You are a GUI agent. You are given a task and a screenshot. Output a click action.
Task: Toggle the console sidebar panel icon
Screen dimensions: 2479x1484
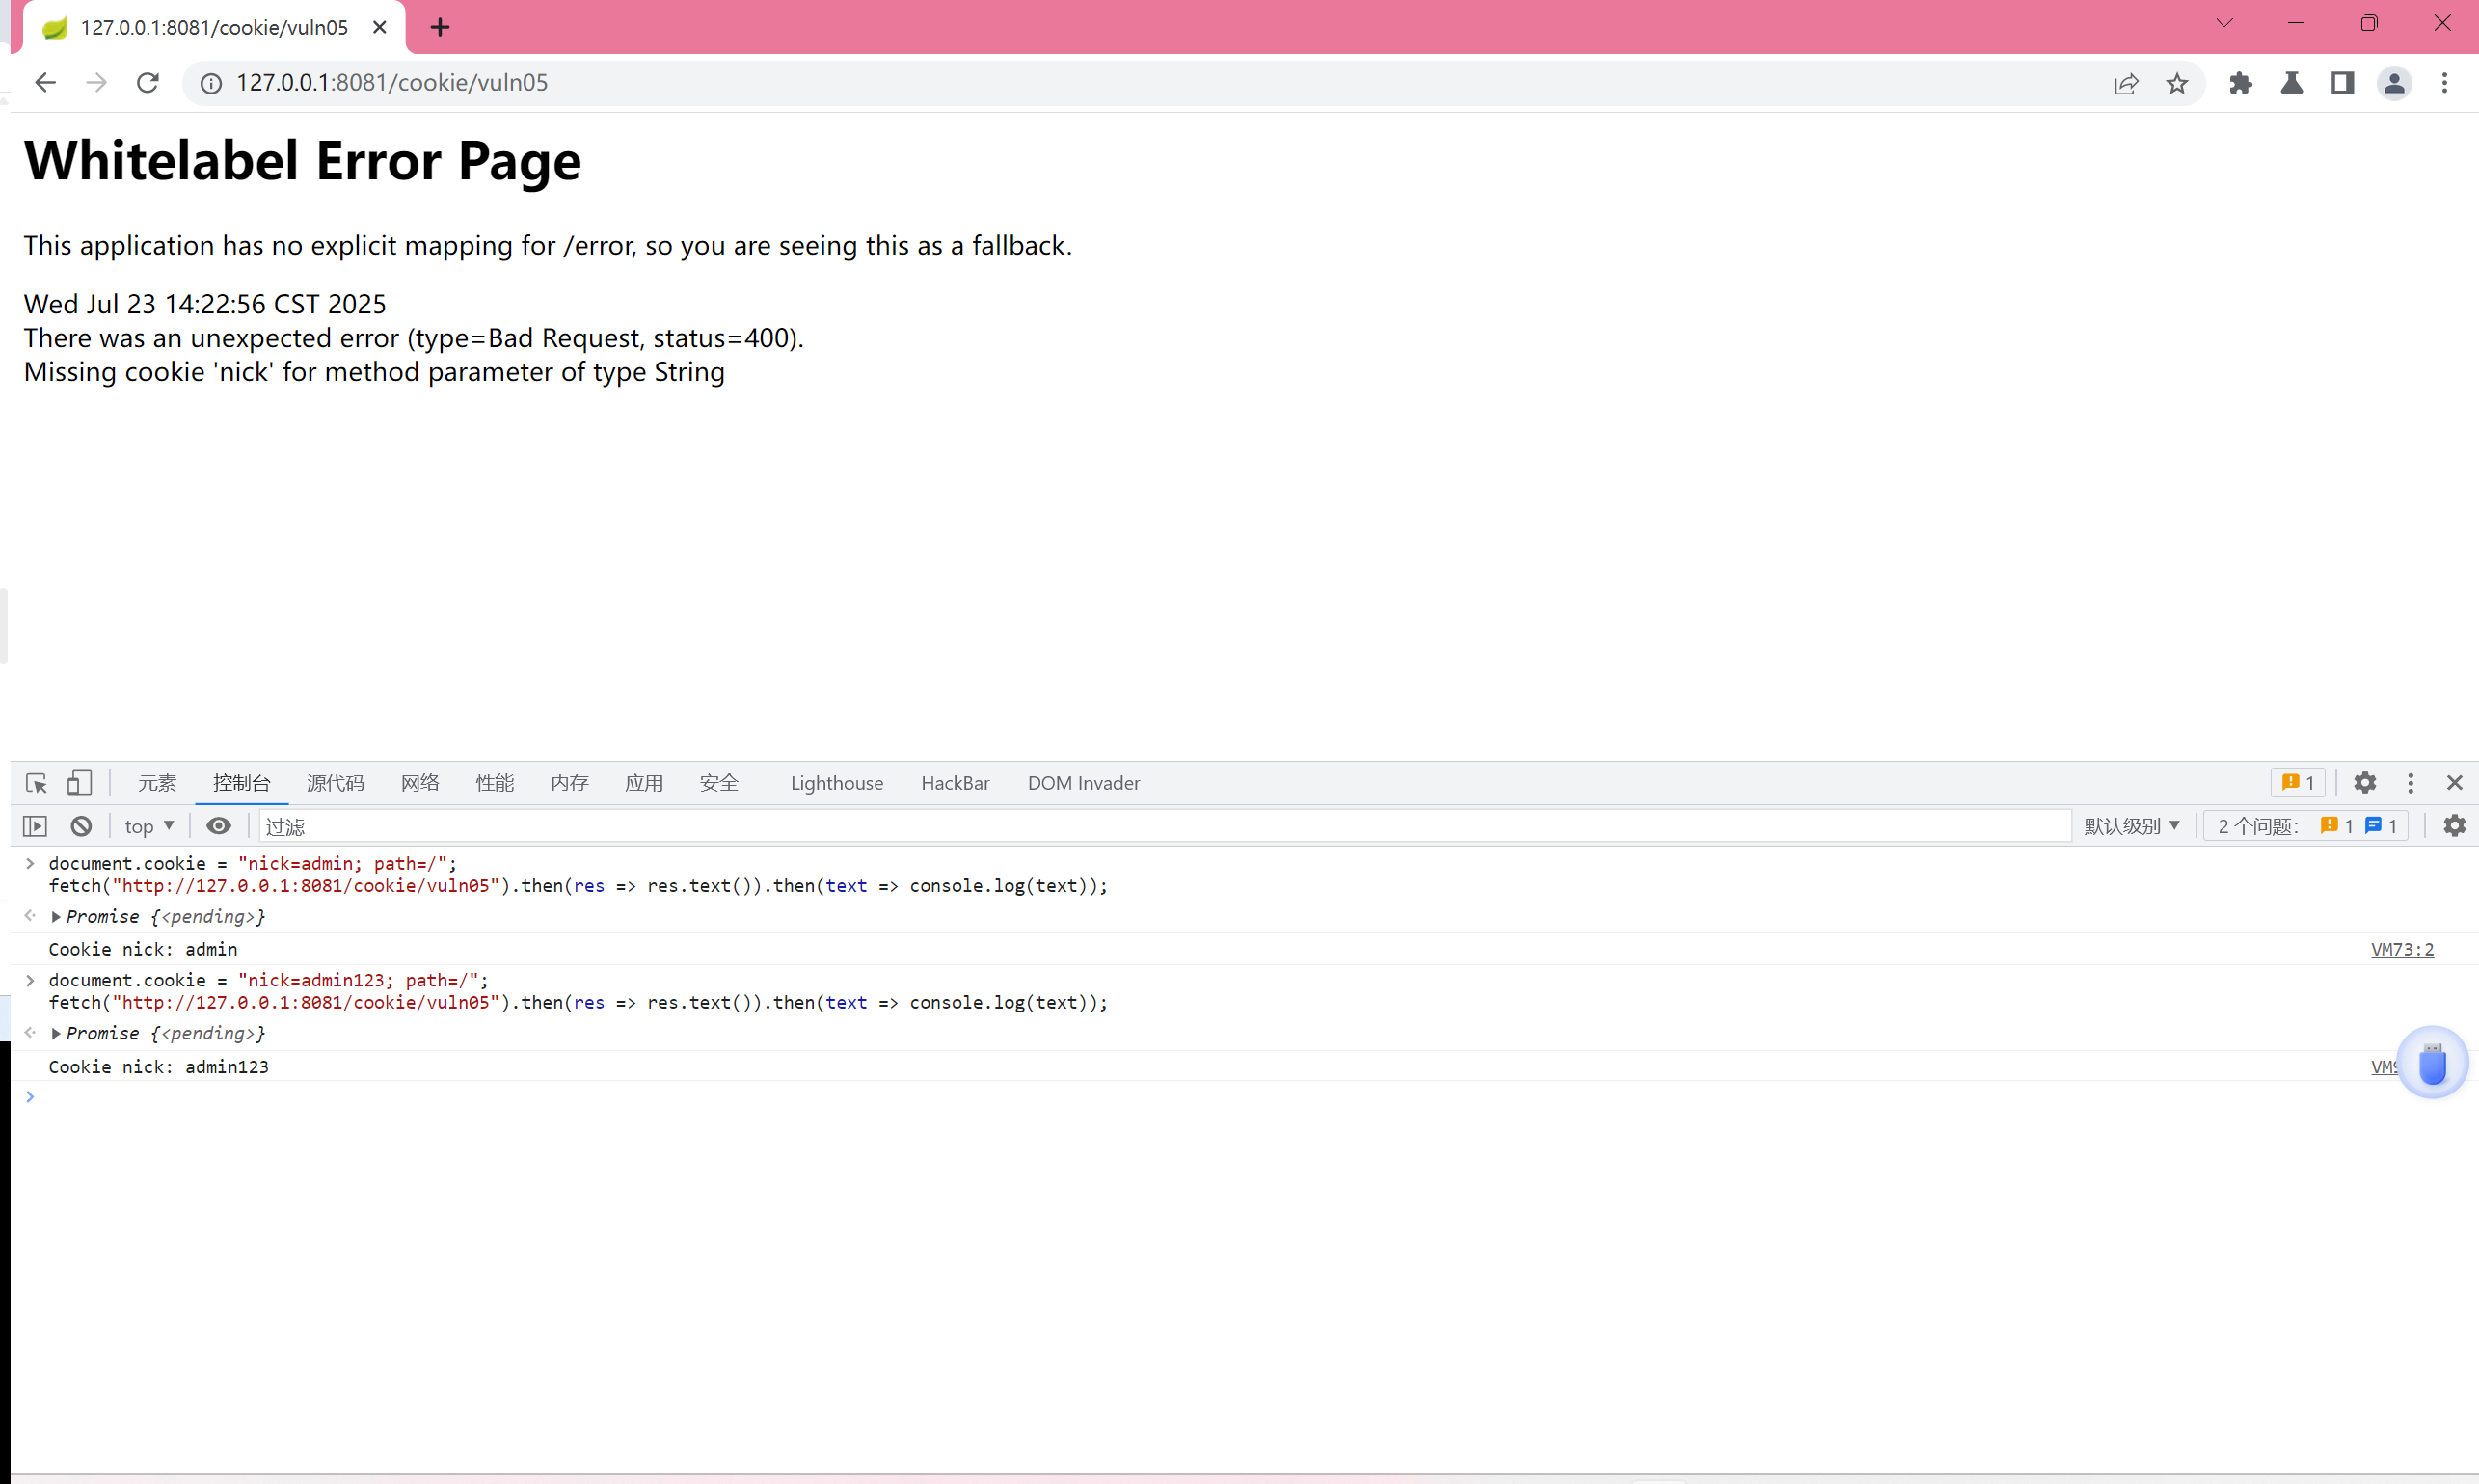[35, 826]
